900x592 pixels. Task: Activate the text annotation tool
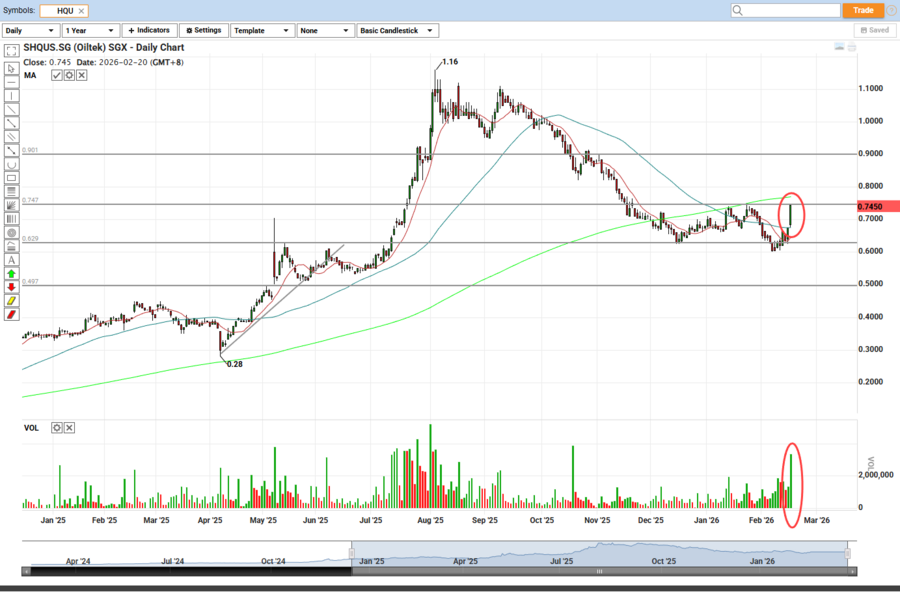tap(11, 259)
